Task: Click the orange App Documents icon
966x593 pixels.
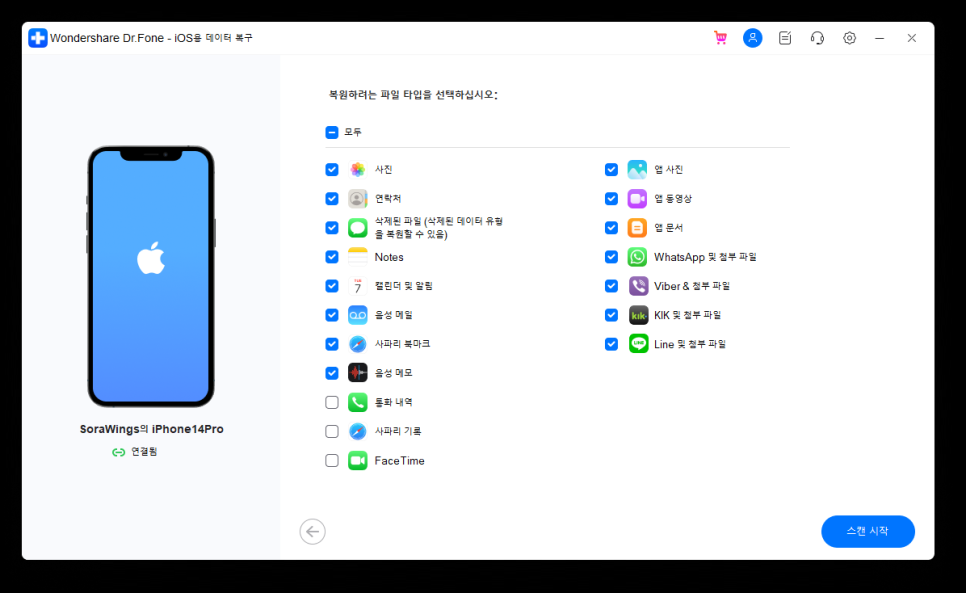Action: coord(637,228)
